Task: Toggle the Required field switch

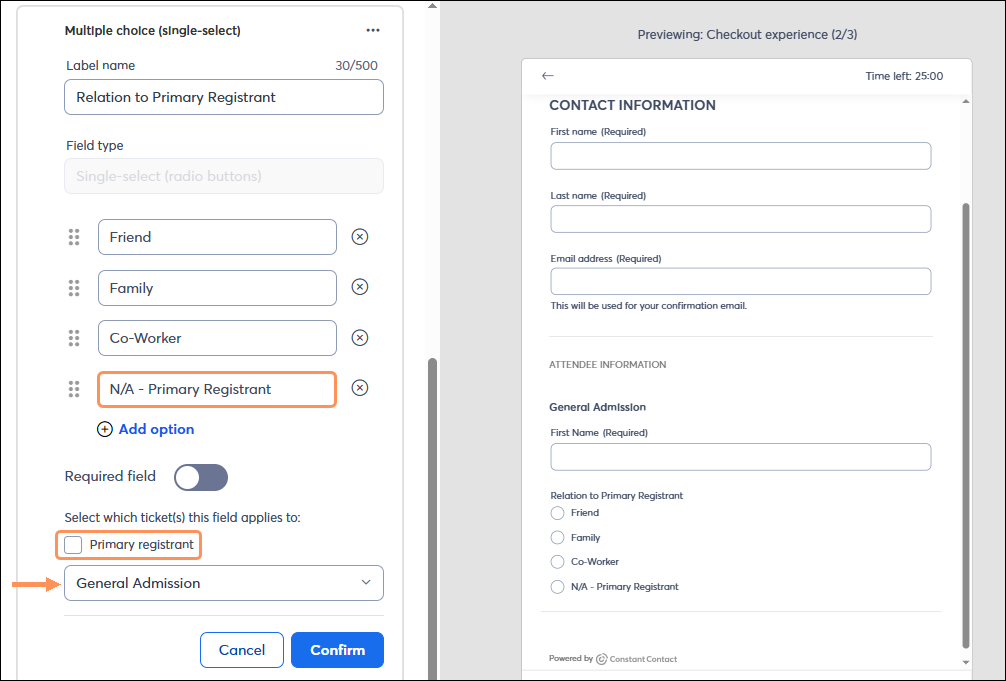Action: pos(201,478)
